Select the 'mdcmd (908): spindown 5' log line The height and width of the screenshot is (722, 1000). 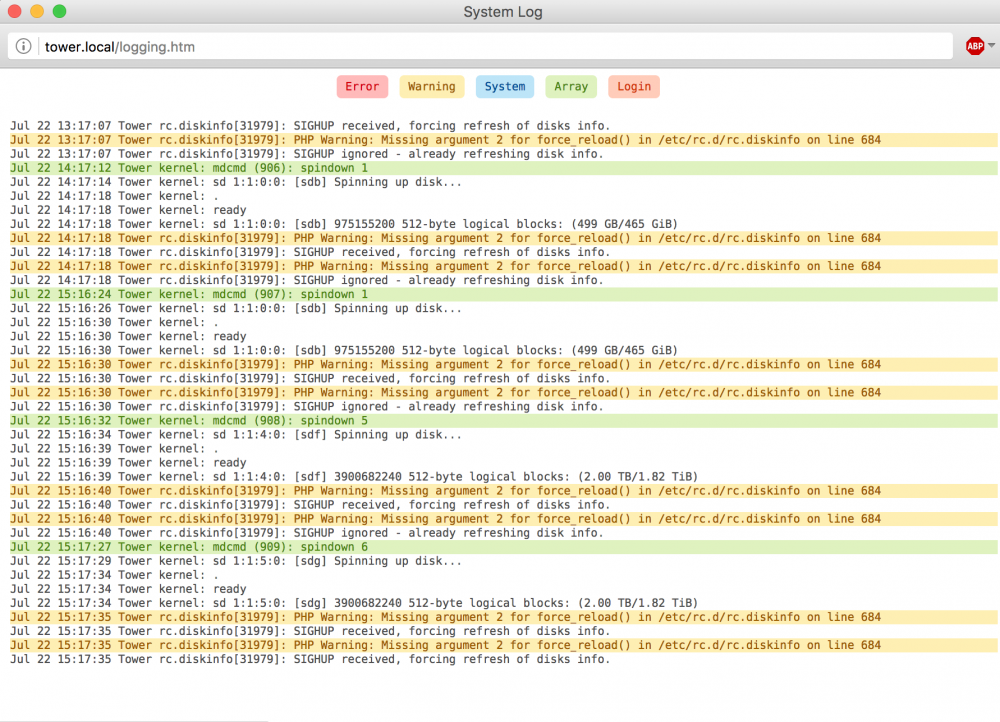[504, 420]
